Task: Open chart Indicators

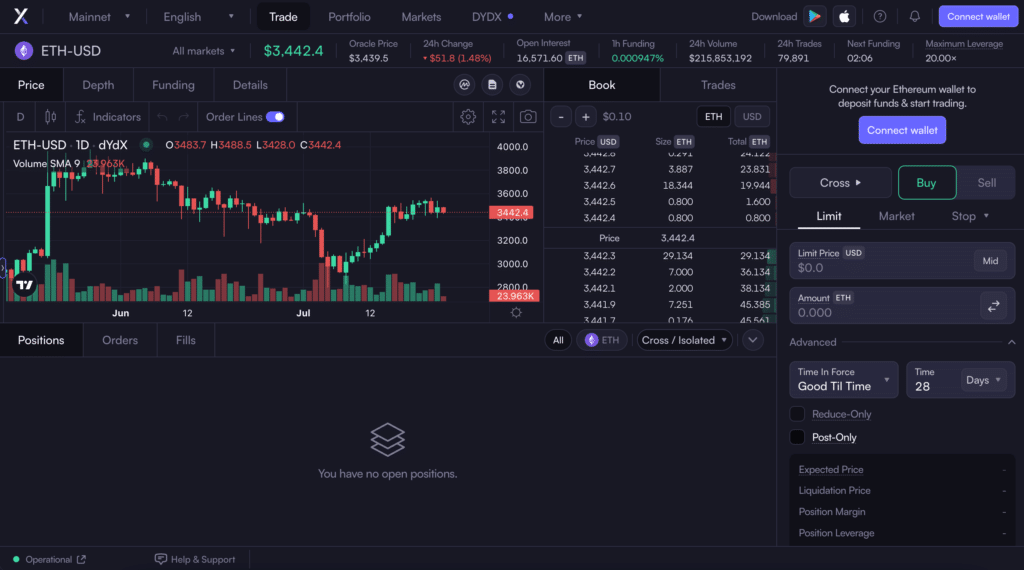Action: 108,117
